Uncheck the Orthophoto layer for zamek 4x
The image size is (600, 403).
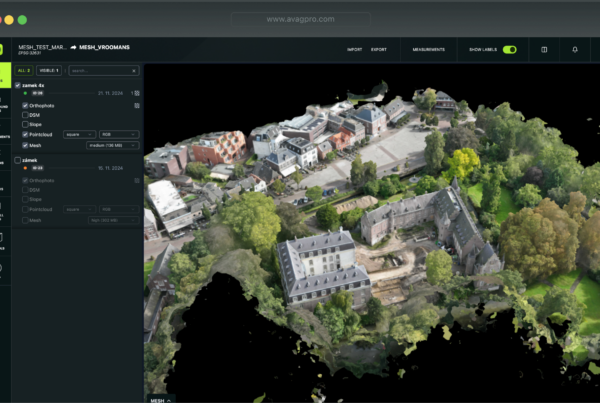click(x=25, y=104)
